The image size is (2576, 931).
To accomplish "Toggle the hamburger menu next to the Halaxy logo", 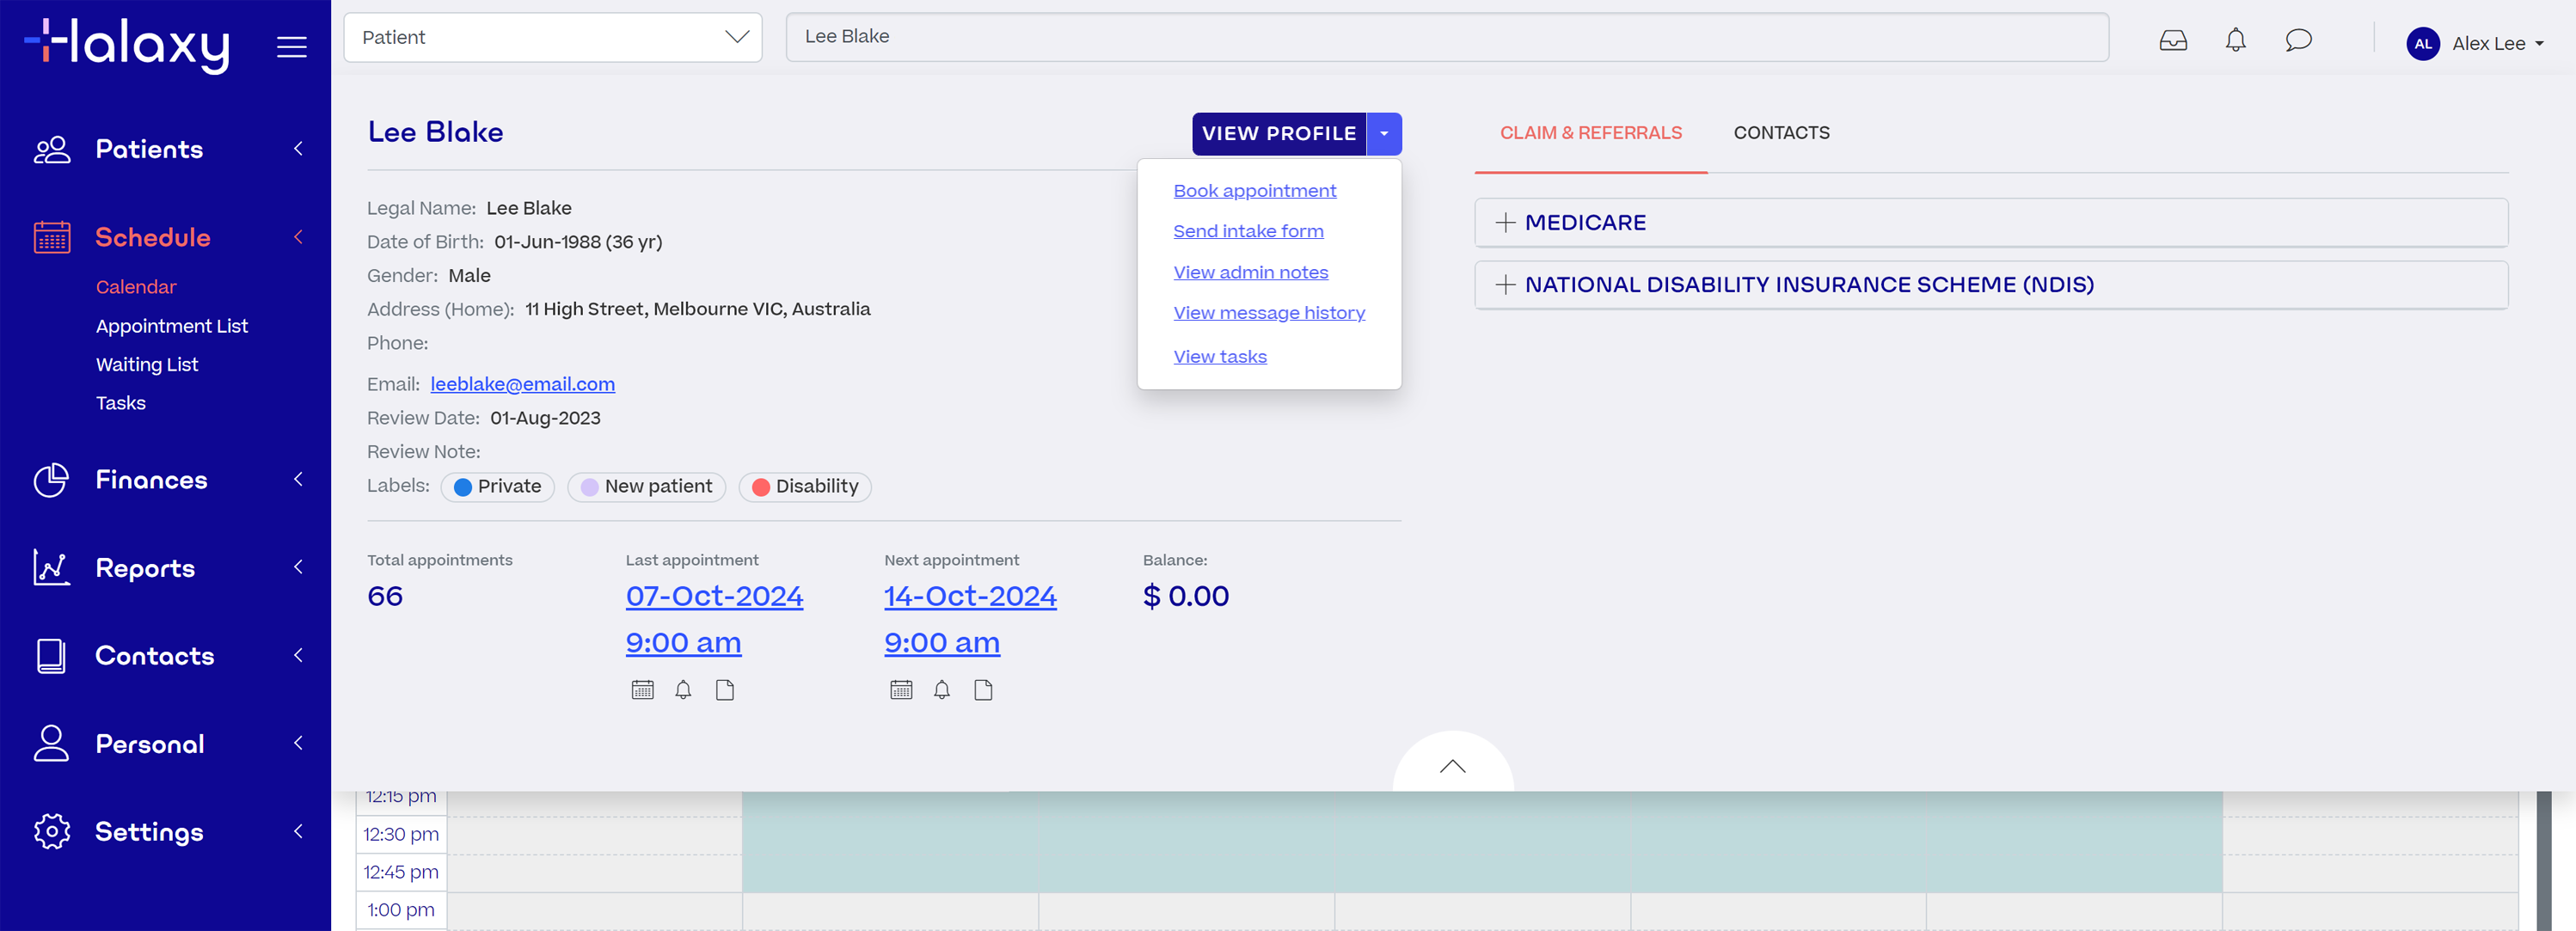I will [291, 45].
